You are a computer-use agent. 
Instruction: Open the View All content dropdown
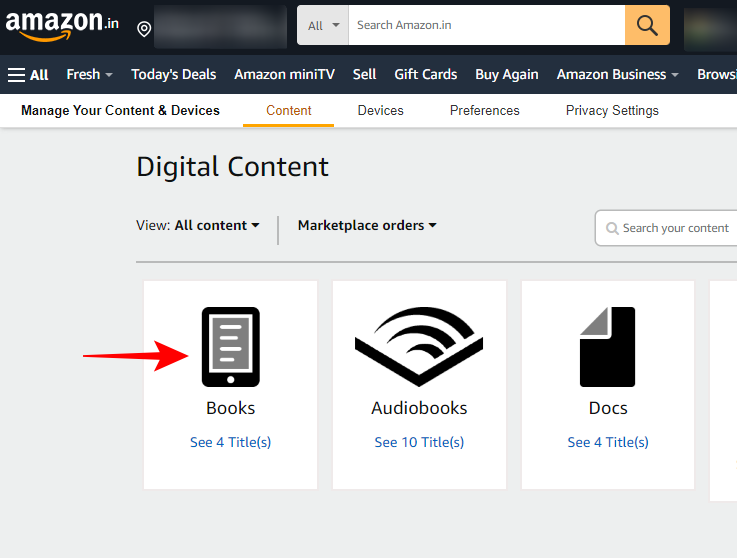(217, 226)
